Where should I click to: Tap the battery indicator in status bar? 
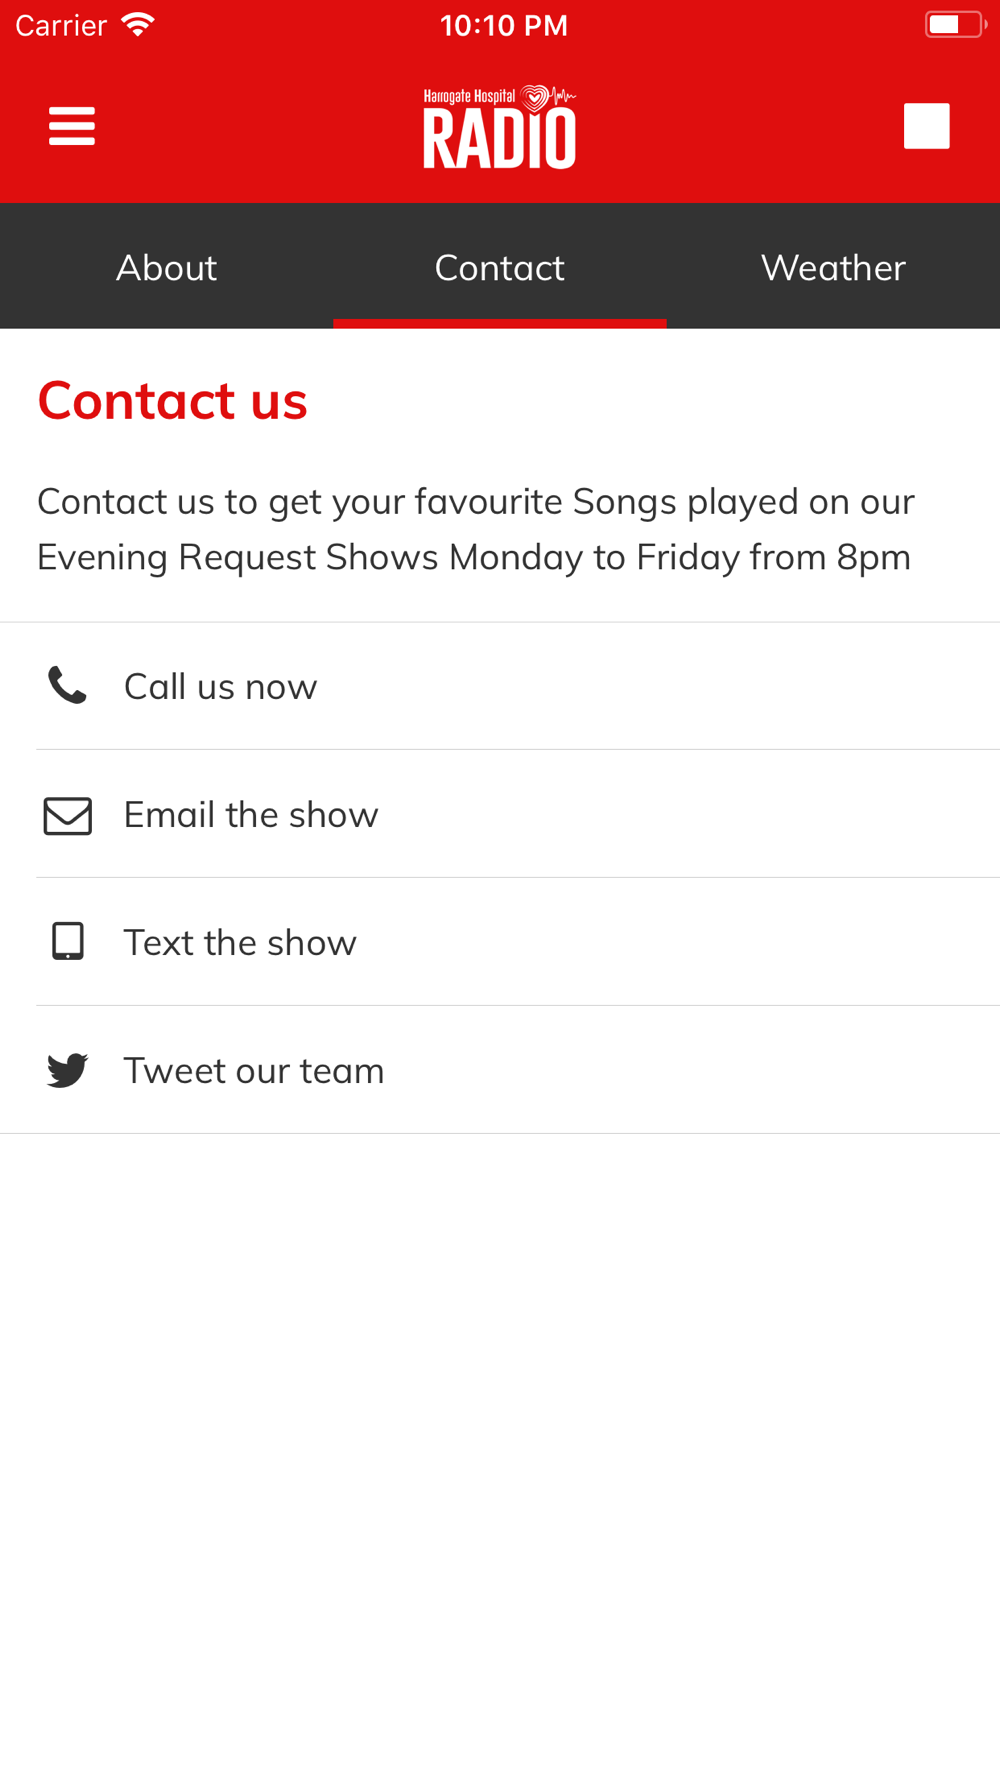(955, 24)
